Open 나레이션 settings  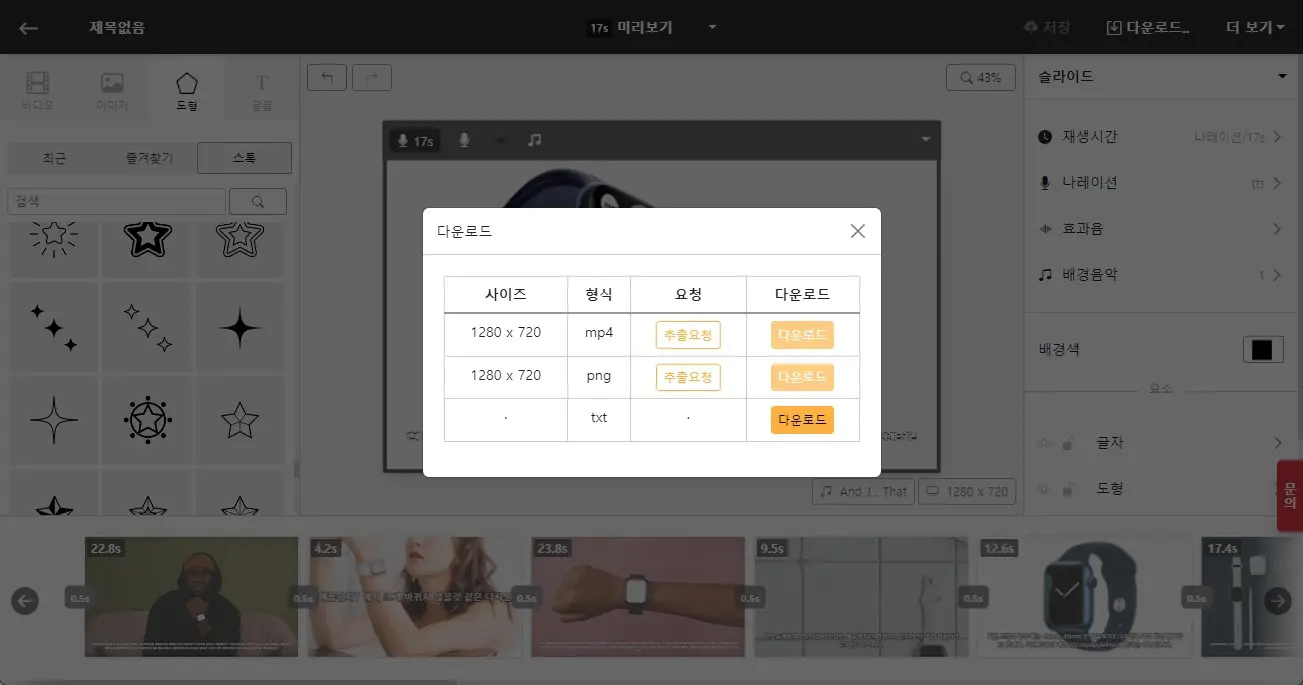coord(1160,182)
